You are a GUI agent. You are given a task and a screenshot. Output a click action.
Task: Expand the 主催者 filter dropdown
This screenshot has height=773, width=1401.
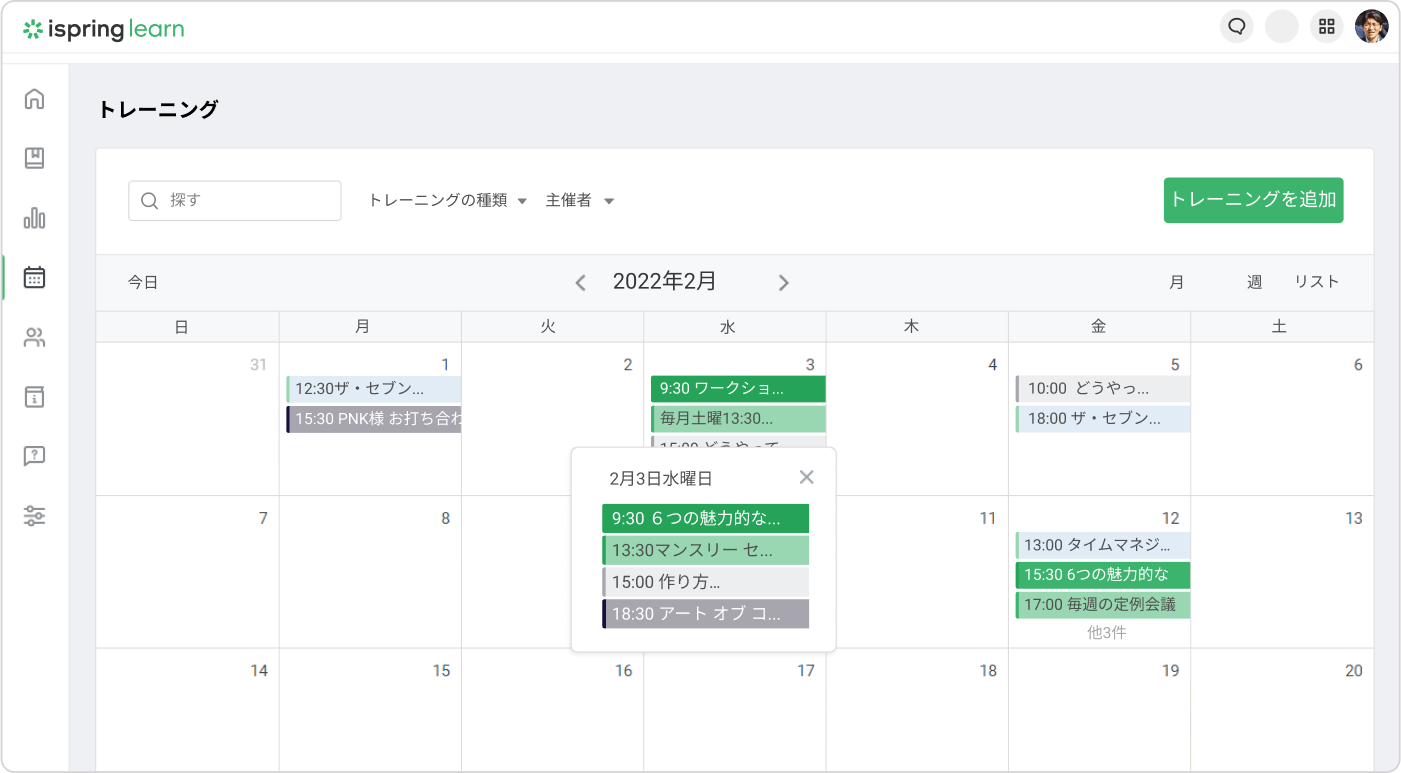pos(580,201)
